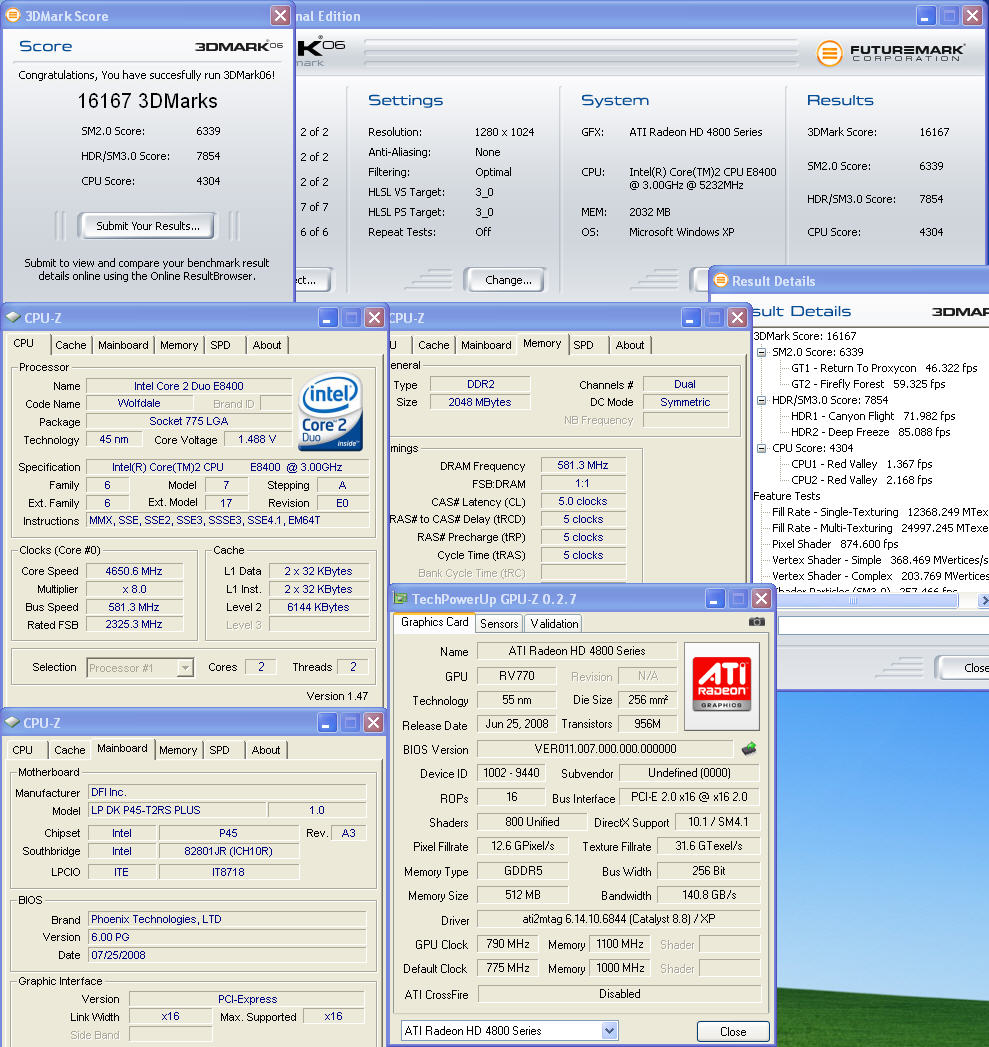Image resolution: width=989 pixels, height=1047 pixels.
Task: Click the Fill Rate - Single-Texturing row
Action: [880, 512]
